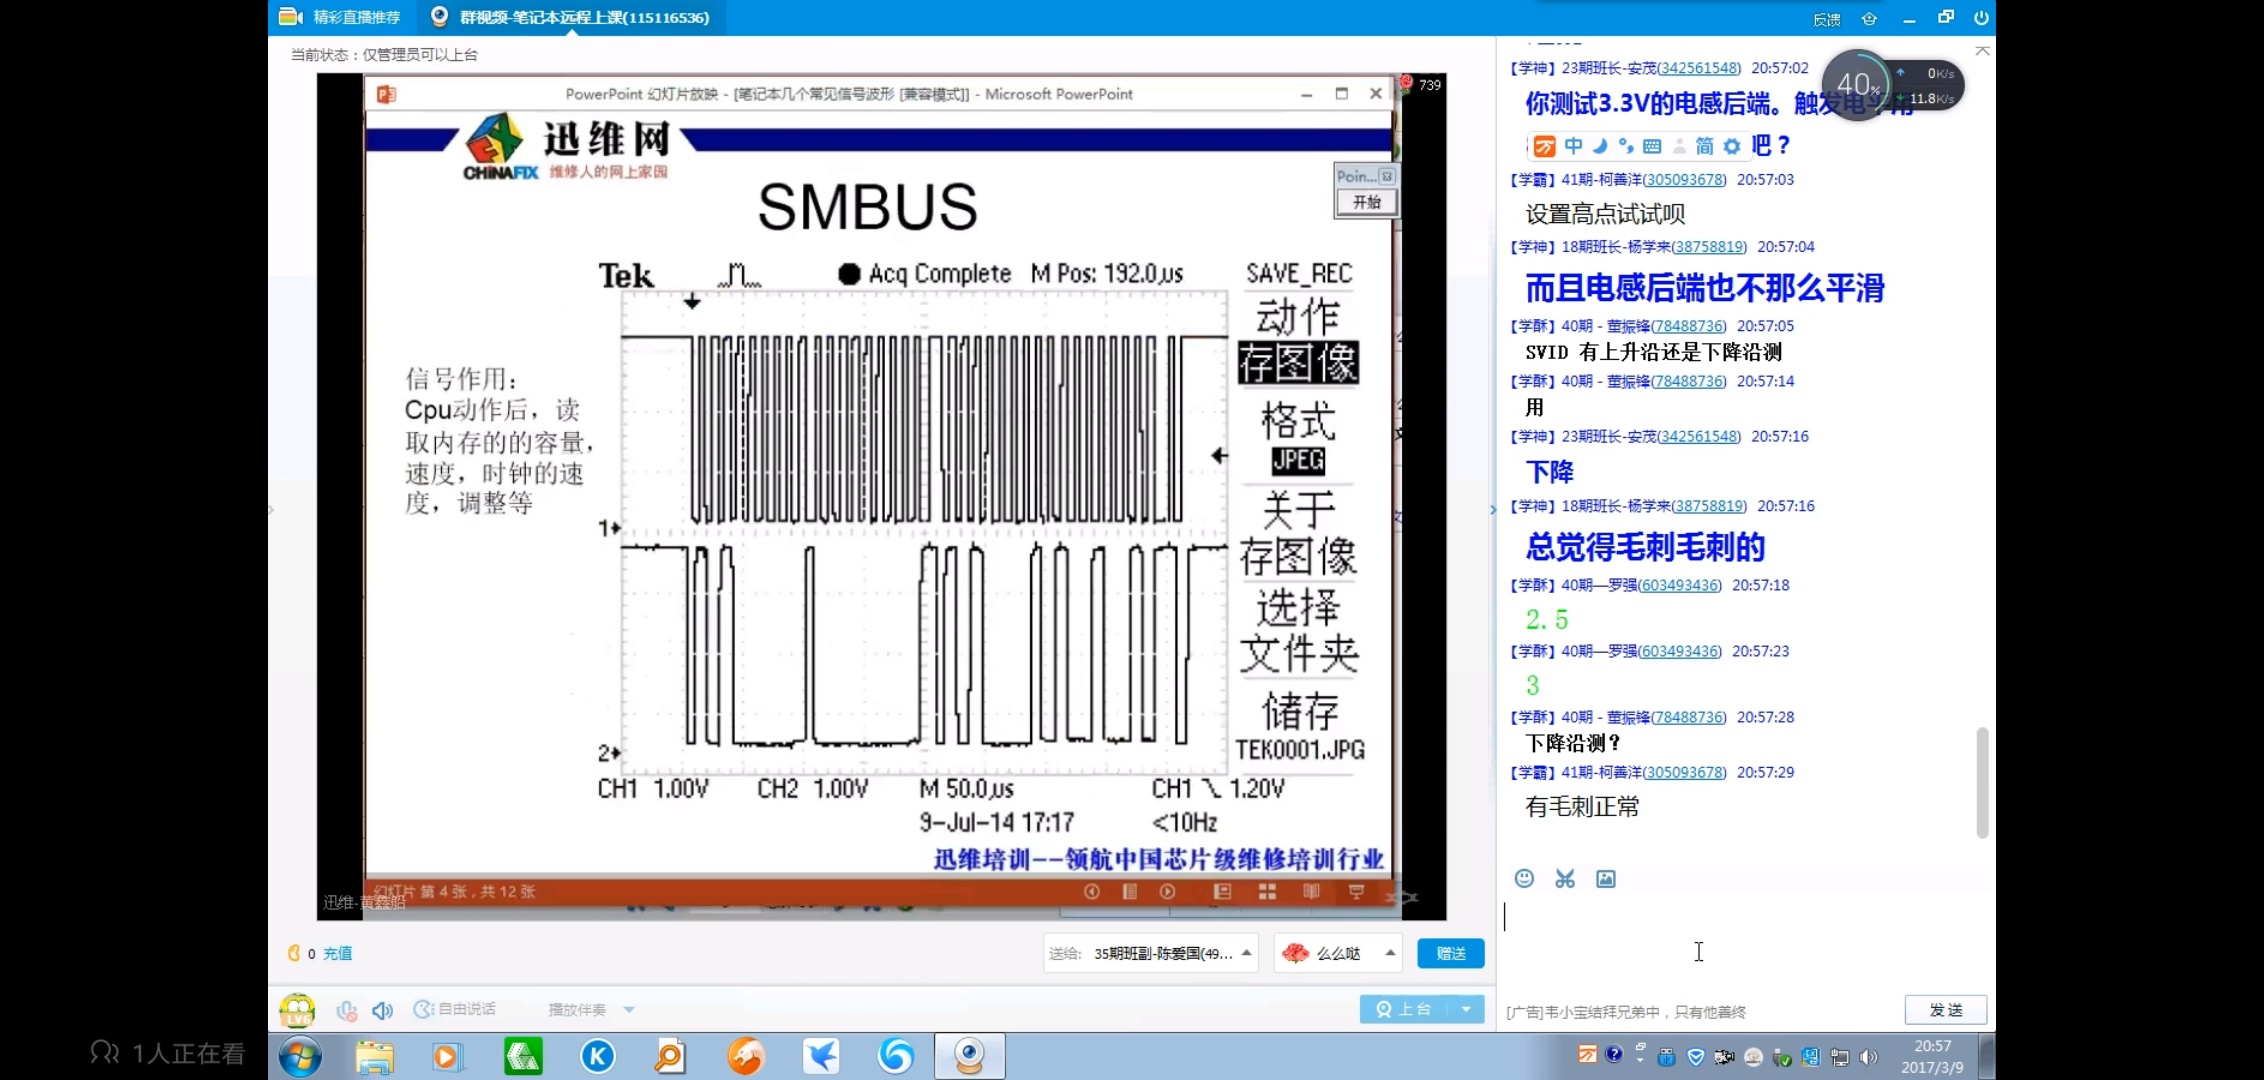Click the chat panel vertical scrollbar

click(1982, 782)
